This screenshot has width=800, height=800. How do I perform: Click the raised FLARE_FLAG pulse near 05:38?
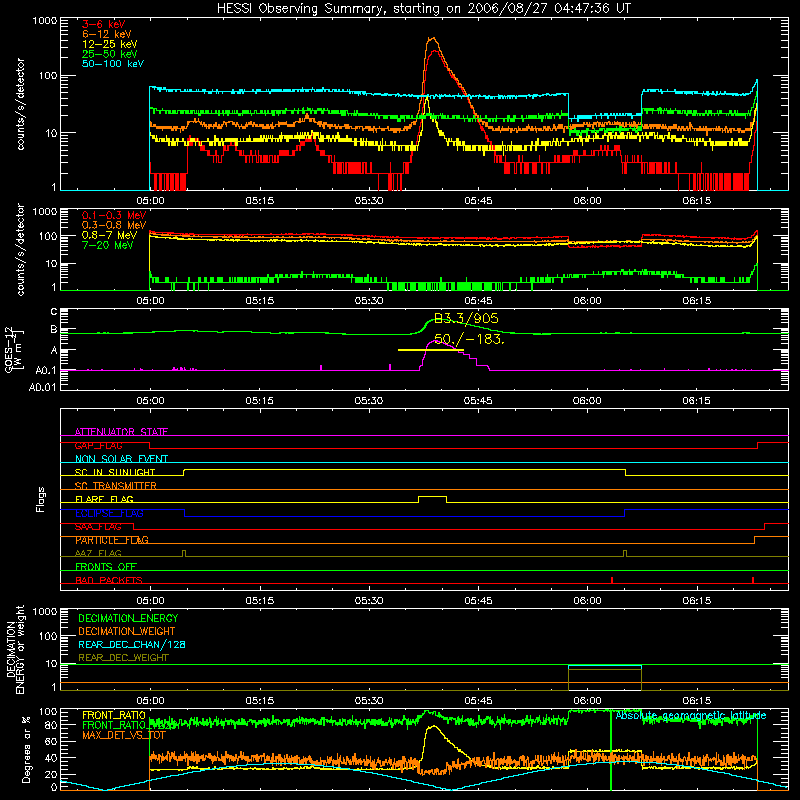[x=432, y=497]
